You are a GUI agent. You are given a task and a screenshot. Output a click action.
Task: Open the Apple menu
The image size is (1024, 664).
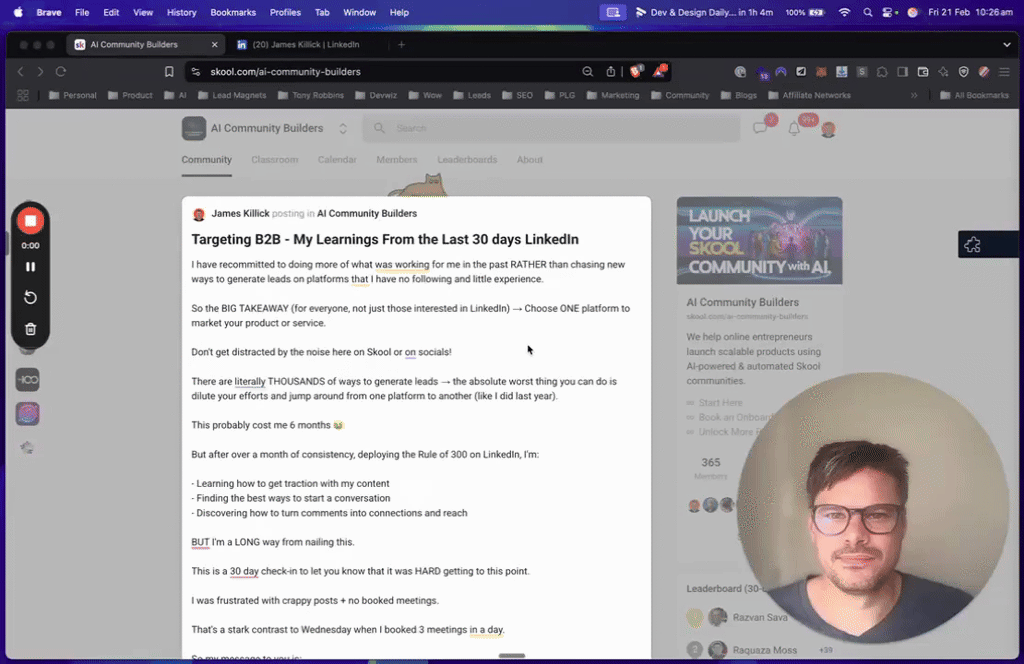tap(18, 12)
